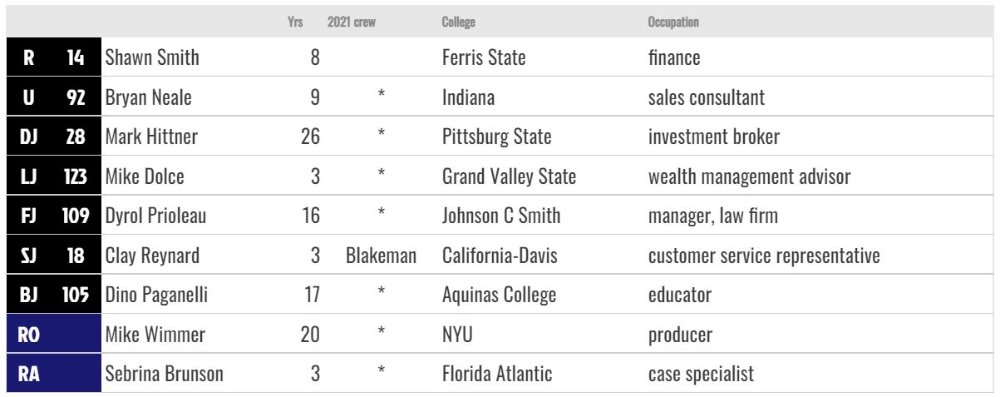Image resolution: width=1000 pixels, height=397 pixels.
Task: Click the SJ 18 side judge badge
Action: click(54, 255)
